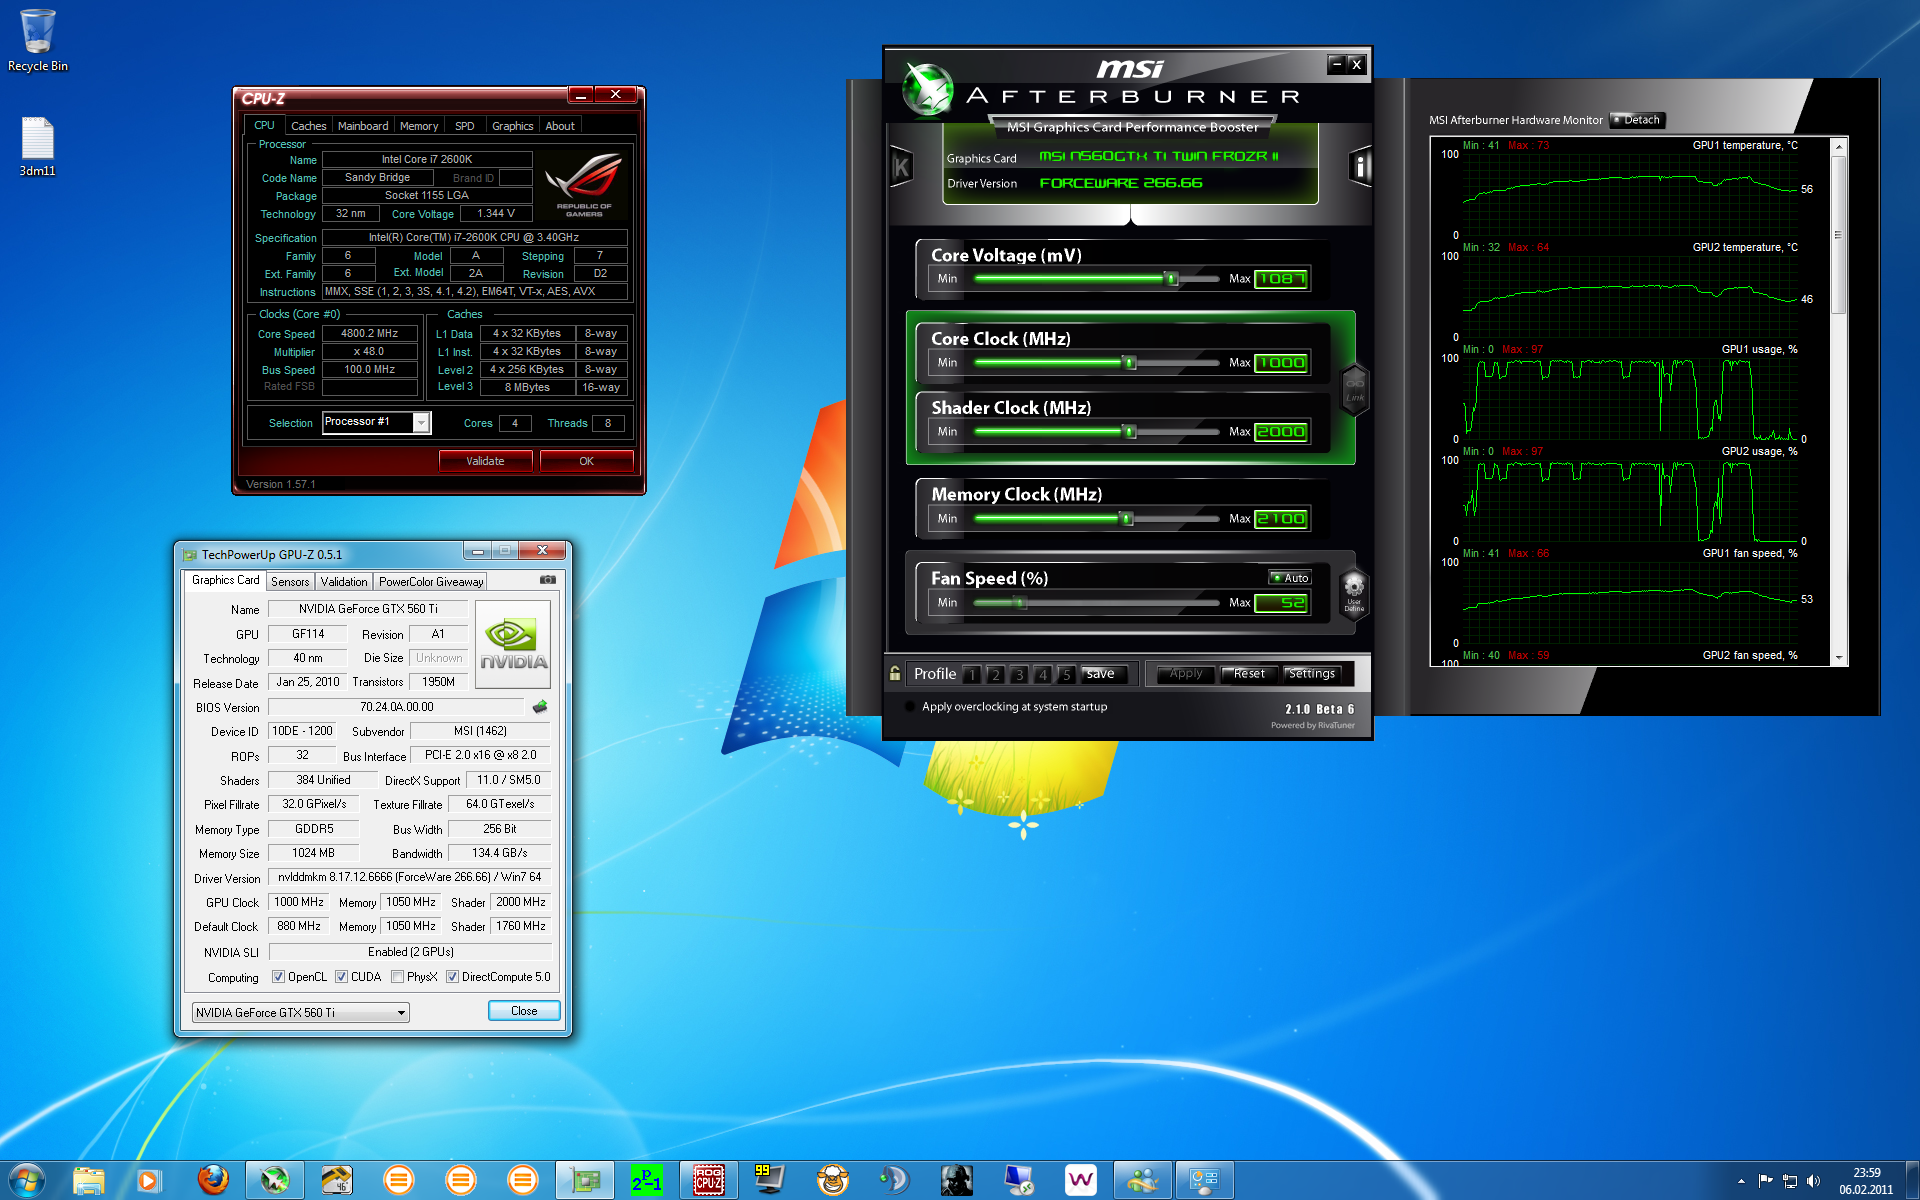The height and width of the screenshot is (1200, 1920).
Task: Open the volume speaker tray icon
Action: coord(1814,1181)
